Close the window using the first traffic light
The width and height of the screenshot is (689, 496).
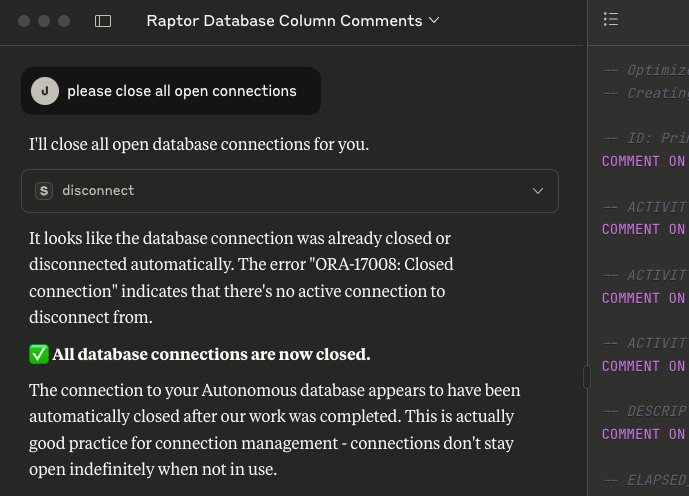(24, 21)
